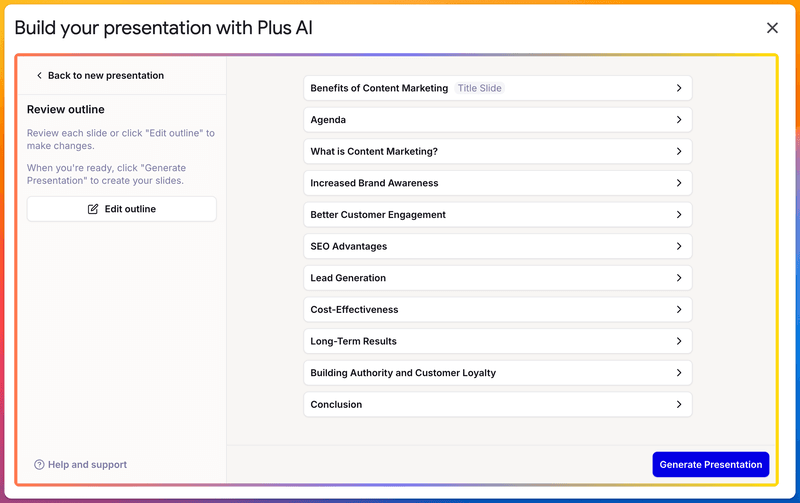The height and width of the screenshot is (503, 800).
Task: Expand the Lead Generation chevron
Action: tap(679, 278)
